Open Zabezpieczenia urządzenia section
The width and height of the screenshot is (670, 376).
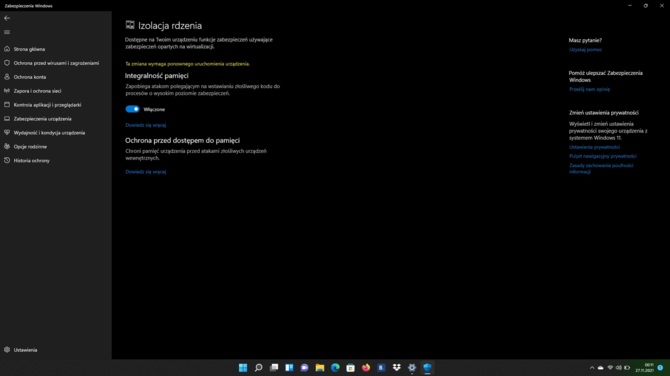pyautogui.click(x=42, y=119)
